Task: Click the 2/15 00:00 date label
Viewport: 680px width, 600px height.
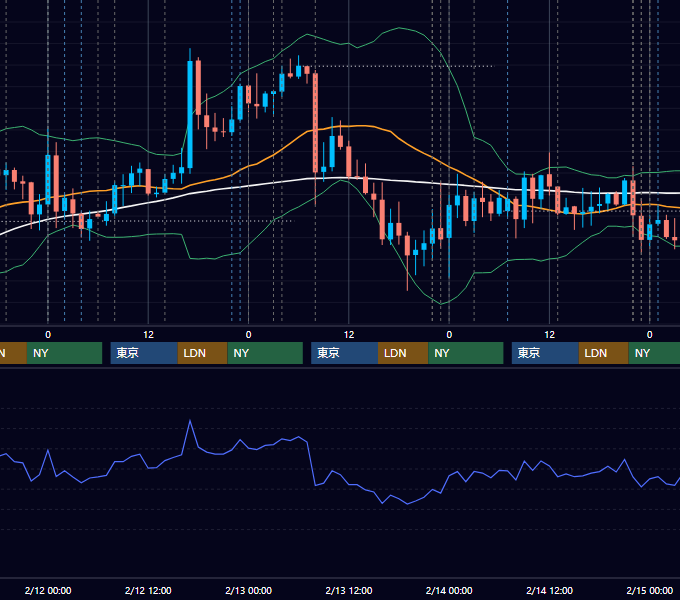Action: [650, 590]
